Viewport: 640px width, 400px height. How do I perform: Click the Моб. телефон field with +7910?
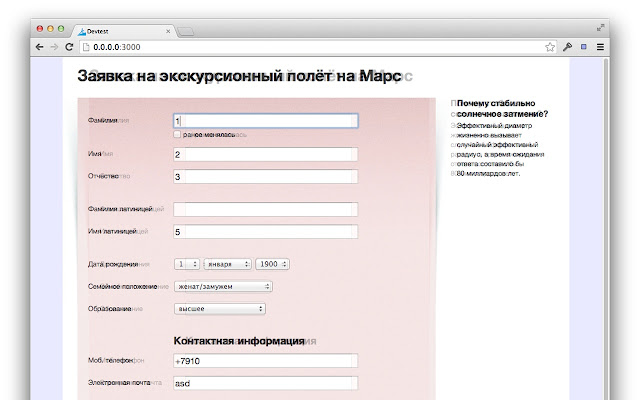pyautogui.click(x=265, y=361)
